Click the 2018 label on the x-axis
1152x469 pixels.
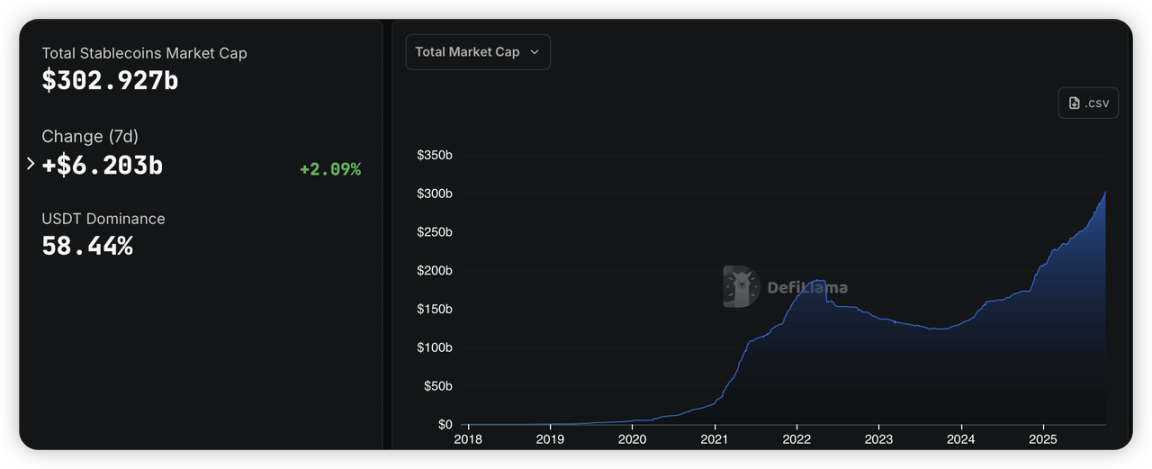pos(468,439)
